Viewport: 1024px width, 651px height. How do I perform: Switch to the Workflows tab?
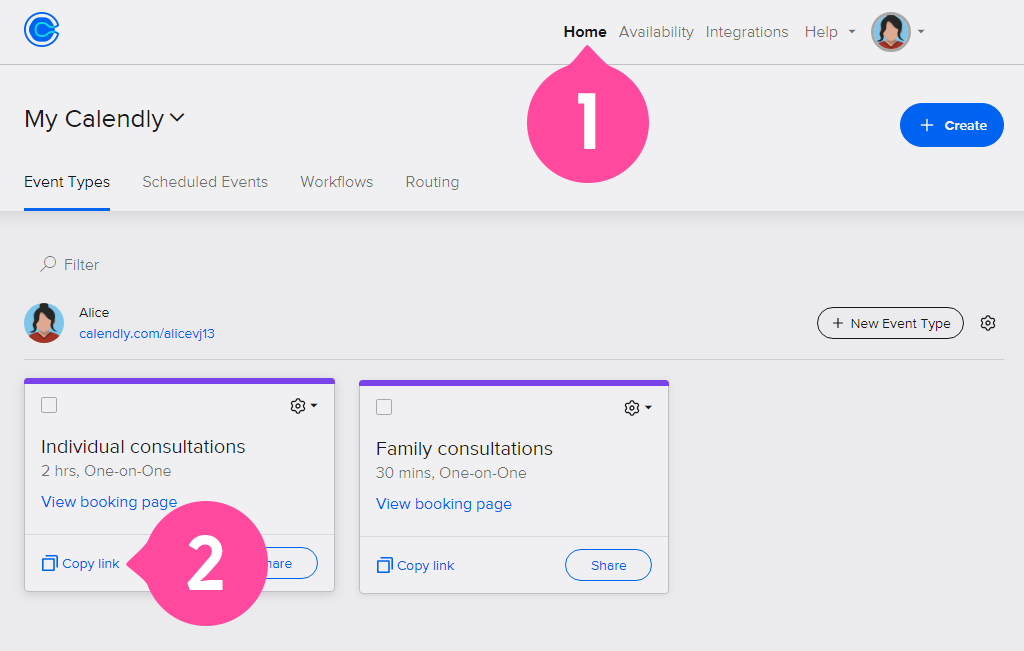(337, 182)
